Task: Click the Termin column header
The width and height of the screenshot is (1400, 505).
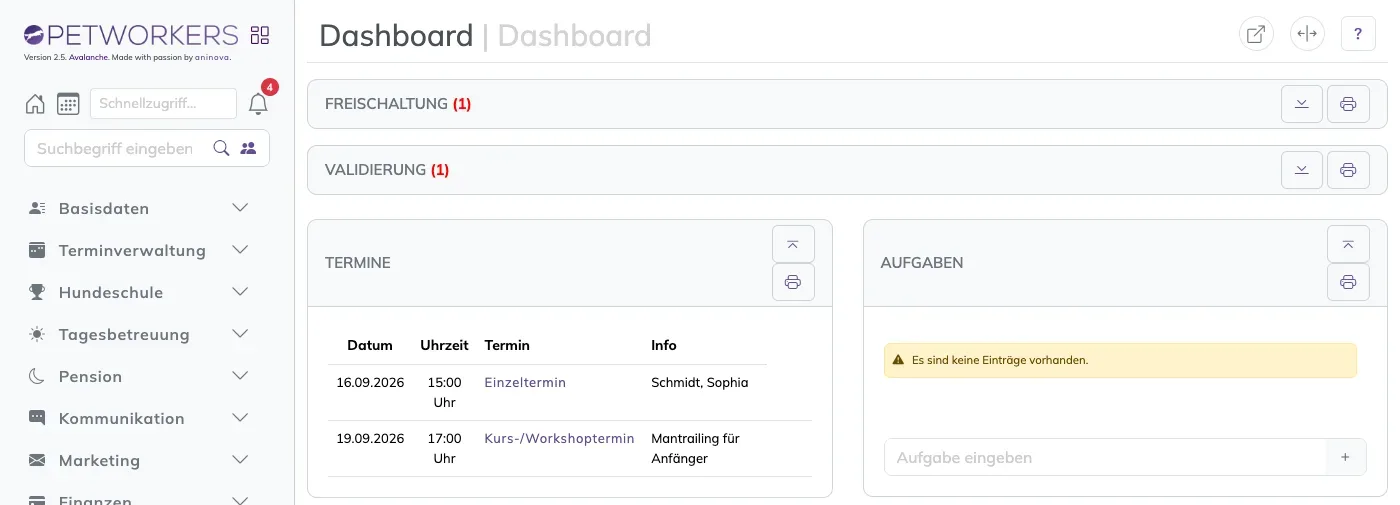Action: click(x=507, y=345)
